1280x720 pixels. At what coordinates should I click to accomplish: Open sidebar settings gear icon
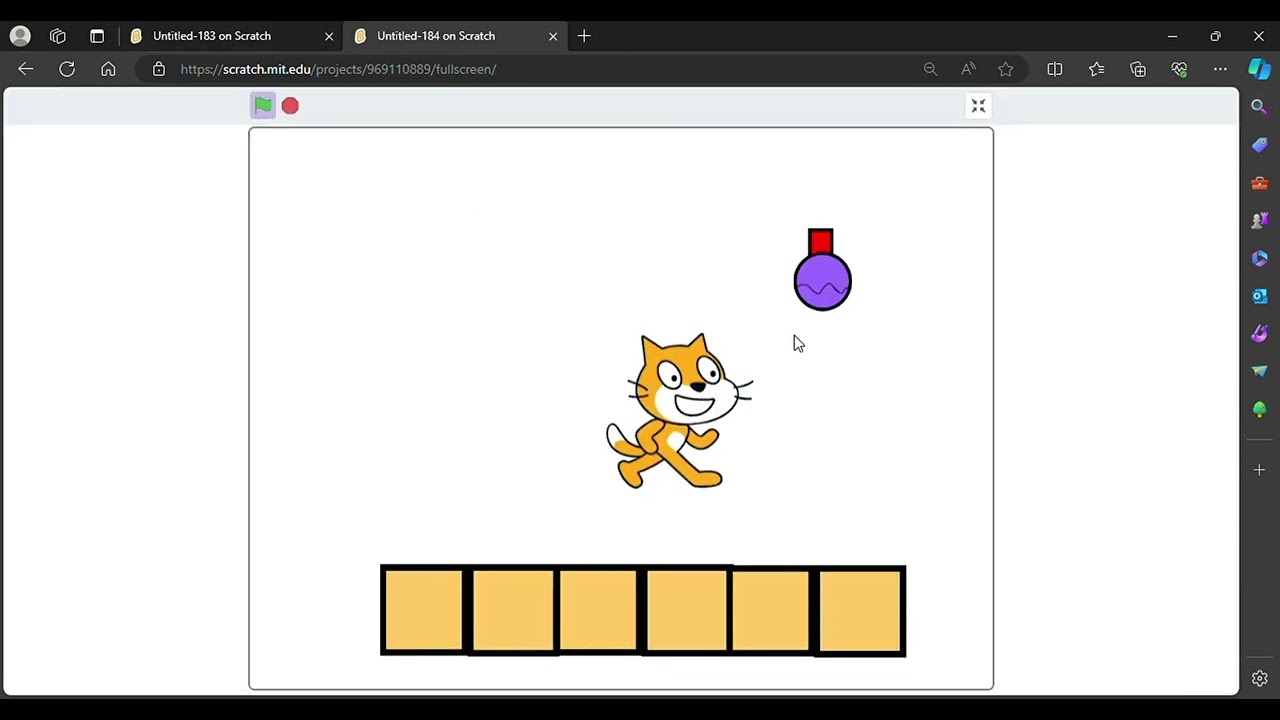coord(1259,679)
